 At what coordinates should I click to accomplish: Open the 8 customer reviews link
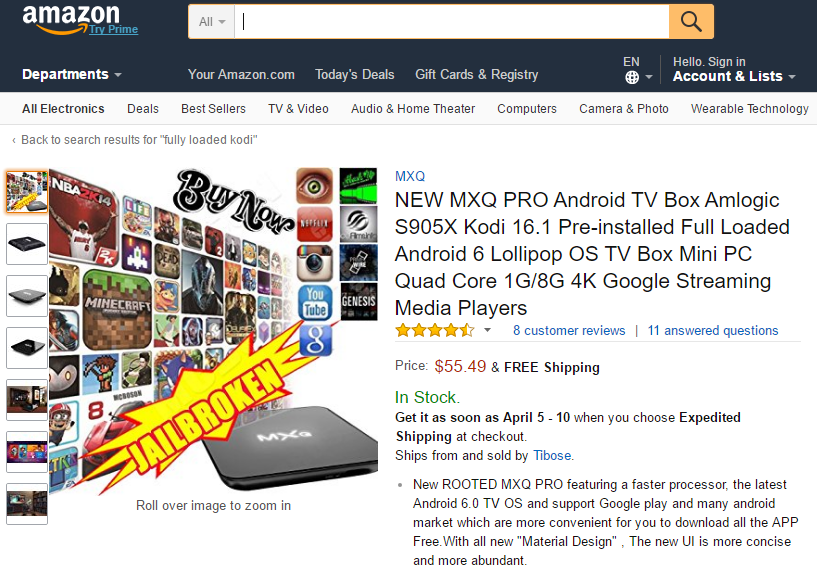pos(569,330)
